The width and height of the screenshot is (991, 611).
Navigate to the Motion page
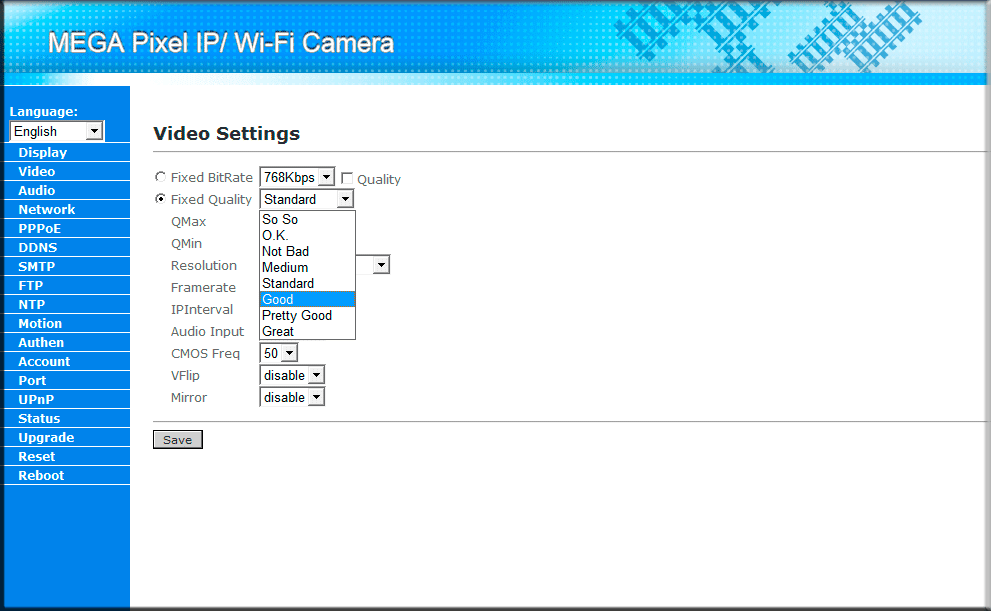tap(40, 324)
